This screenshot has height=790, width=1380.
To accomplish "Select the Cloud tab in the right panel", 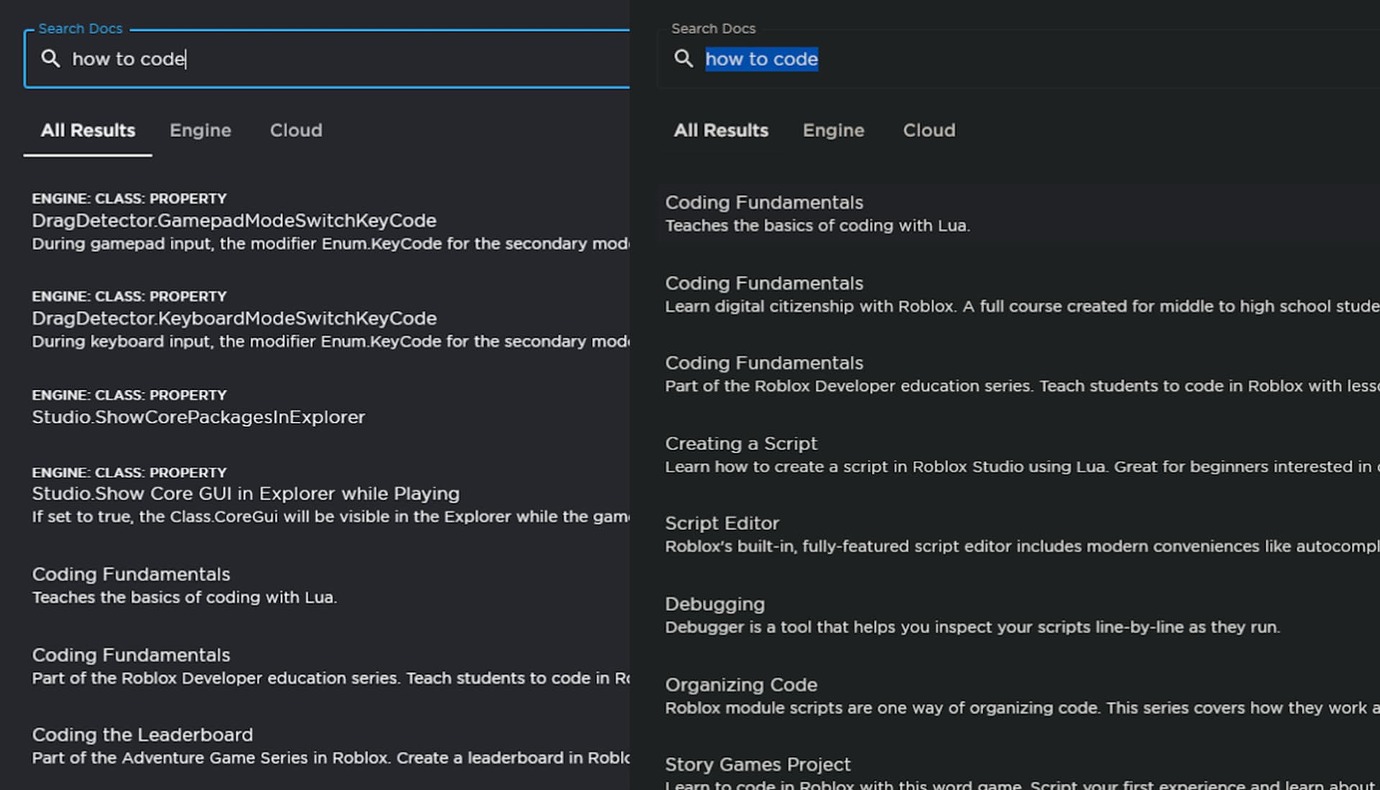I will pyautogui.click(x=928, y=130).
